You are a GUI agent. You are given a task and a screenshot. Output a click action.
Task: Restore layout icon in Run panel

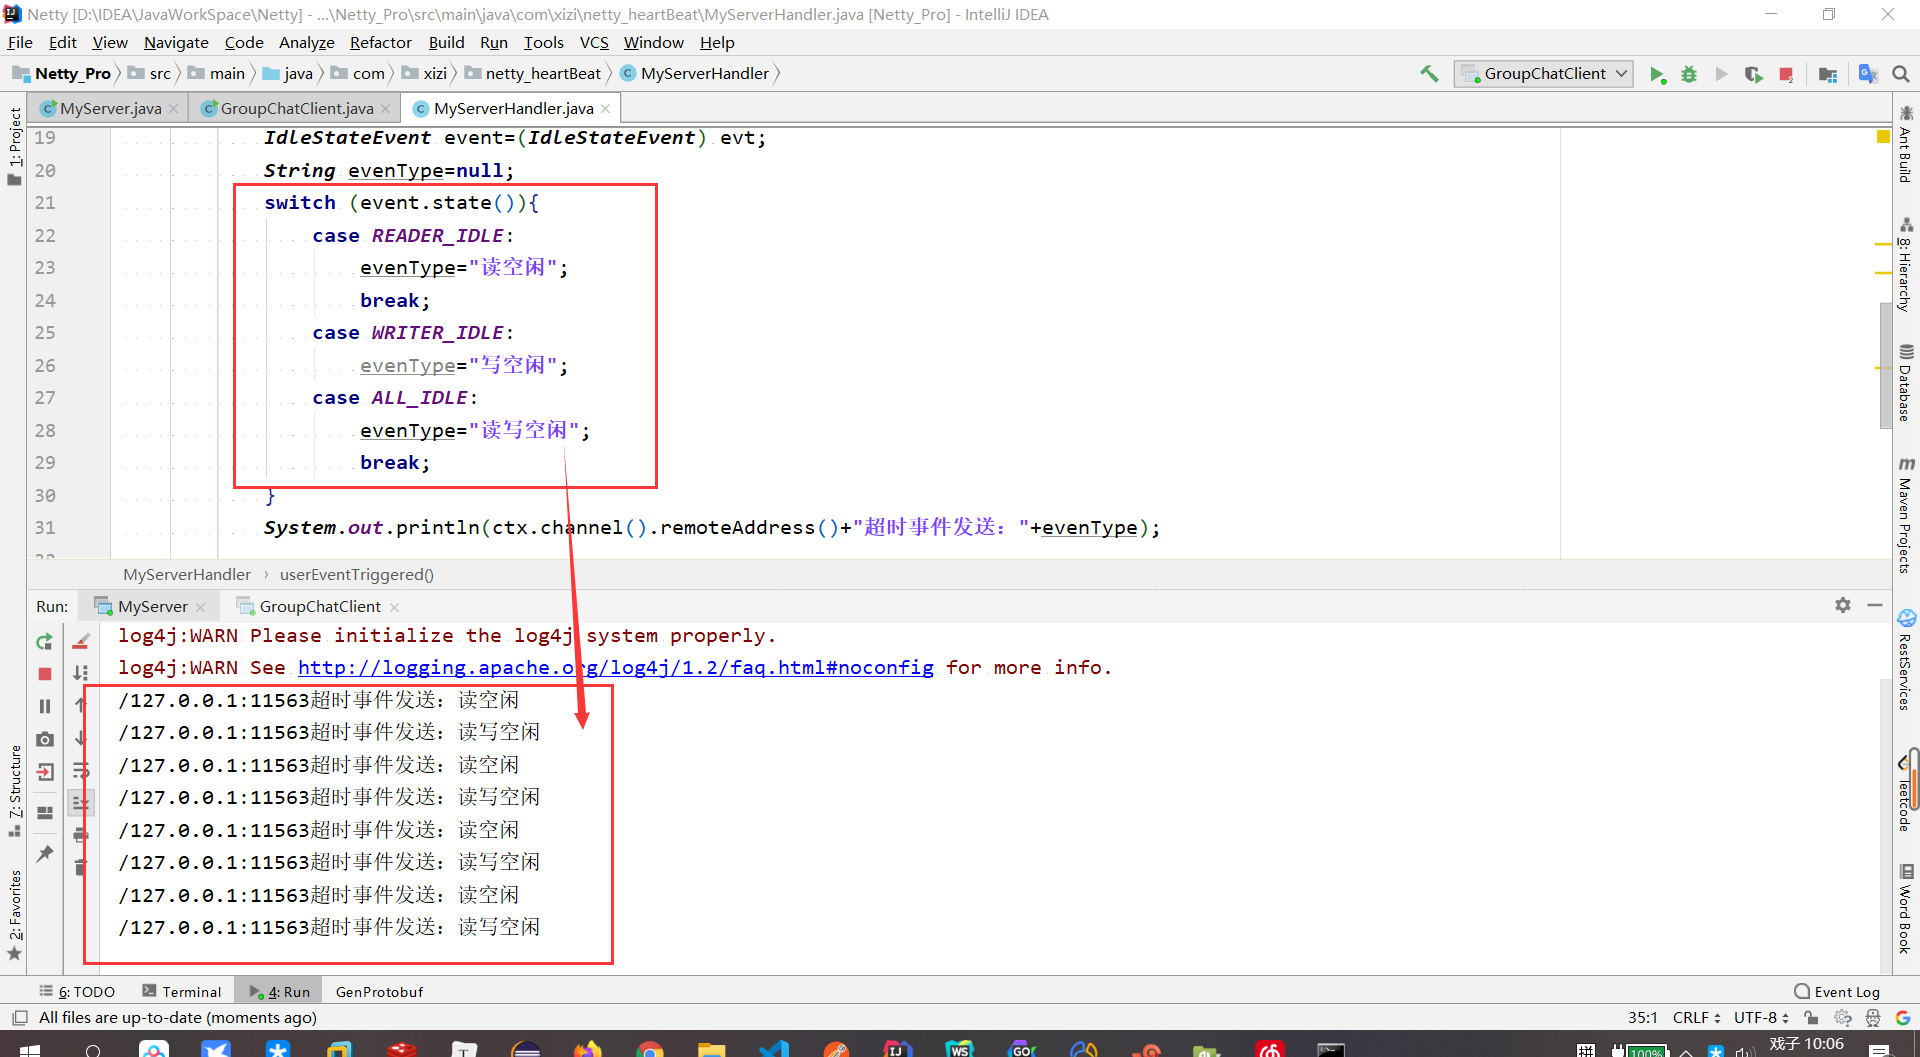coord(45,813)
